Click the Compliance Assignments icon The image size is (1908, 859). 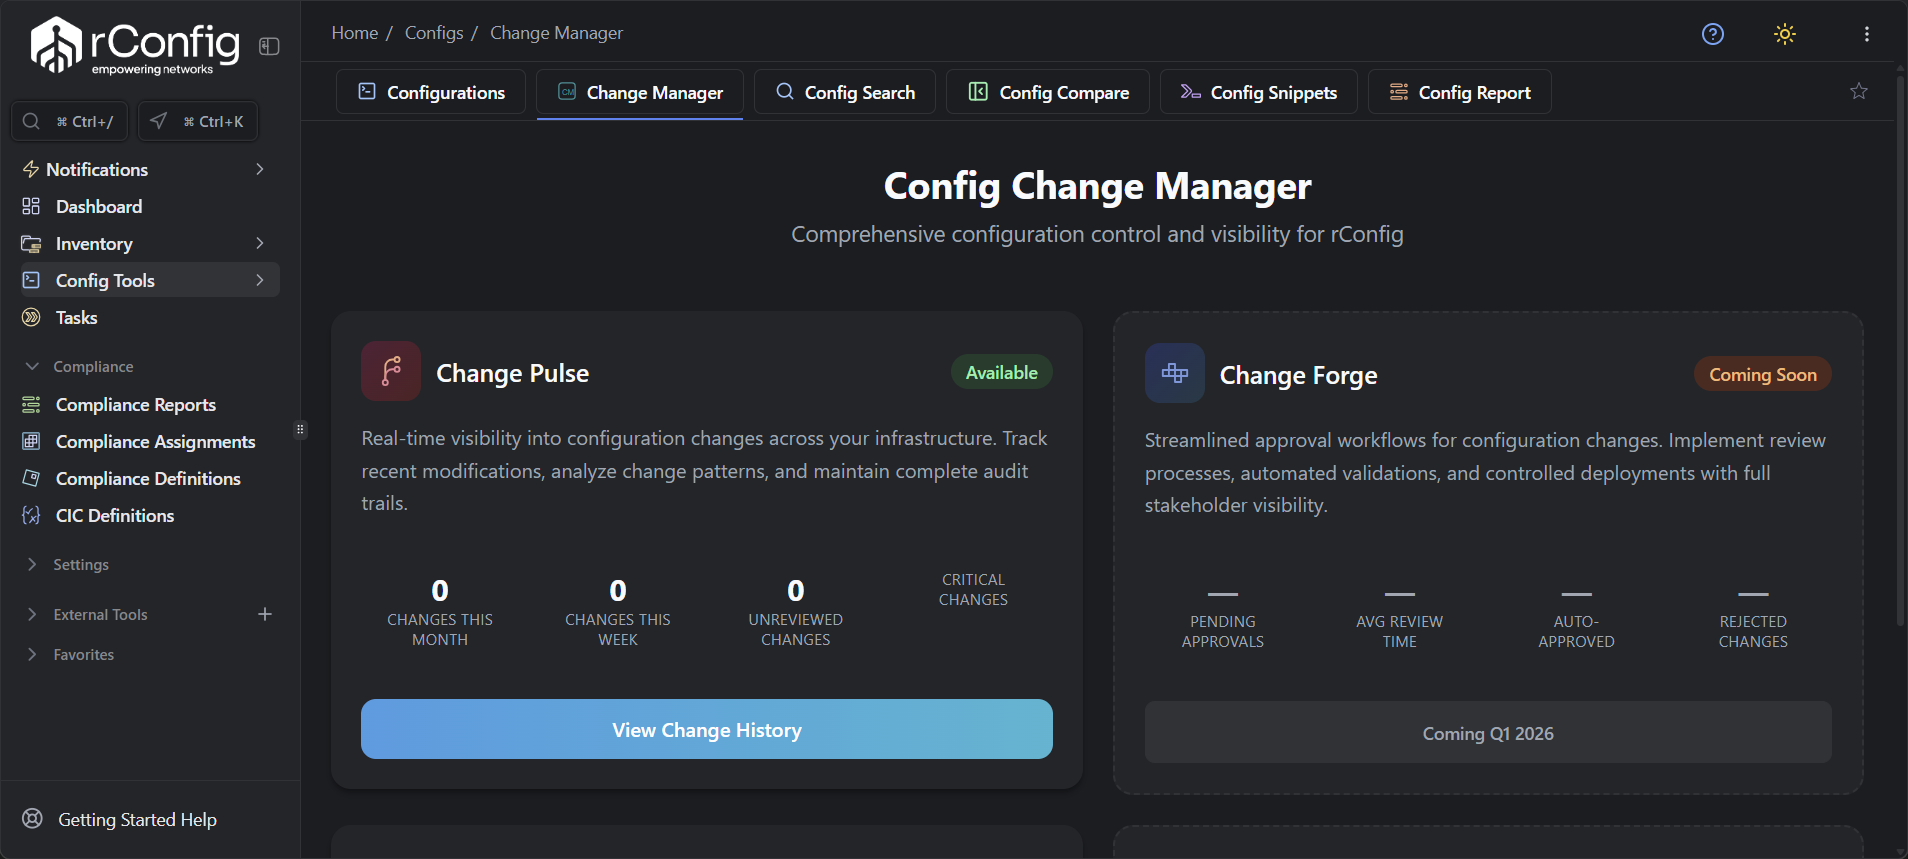tap(31, 441)
